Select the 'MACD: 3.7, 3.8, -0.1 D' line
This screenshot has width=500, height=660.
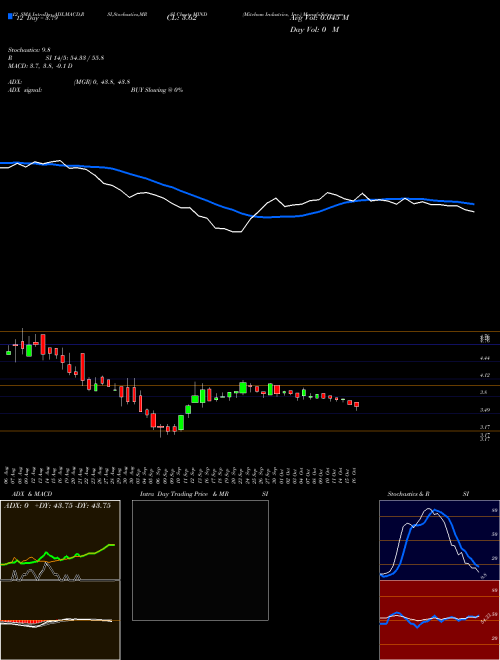click(x=40, y=66)
